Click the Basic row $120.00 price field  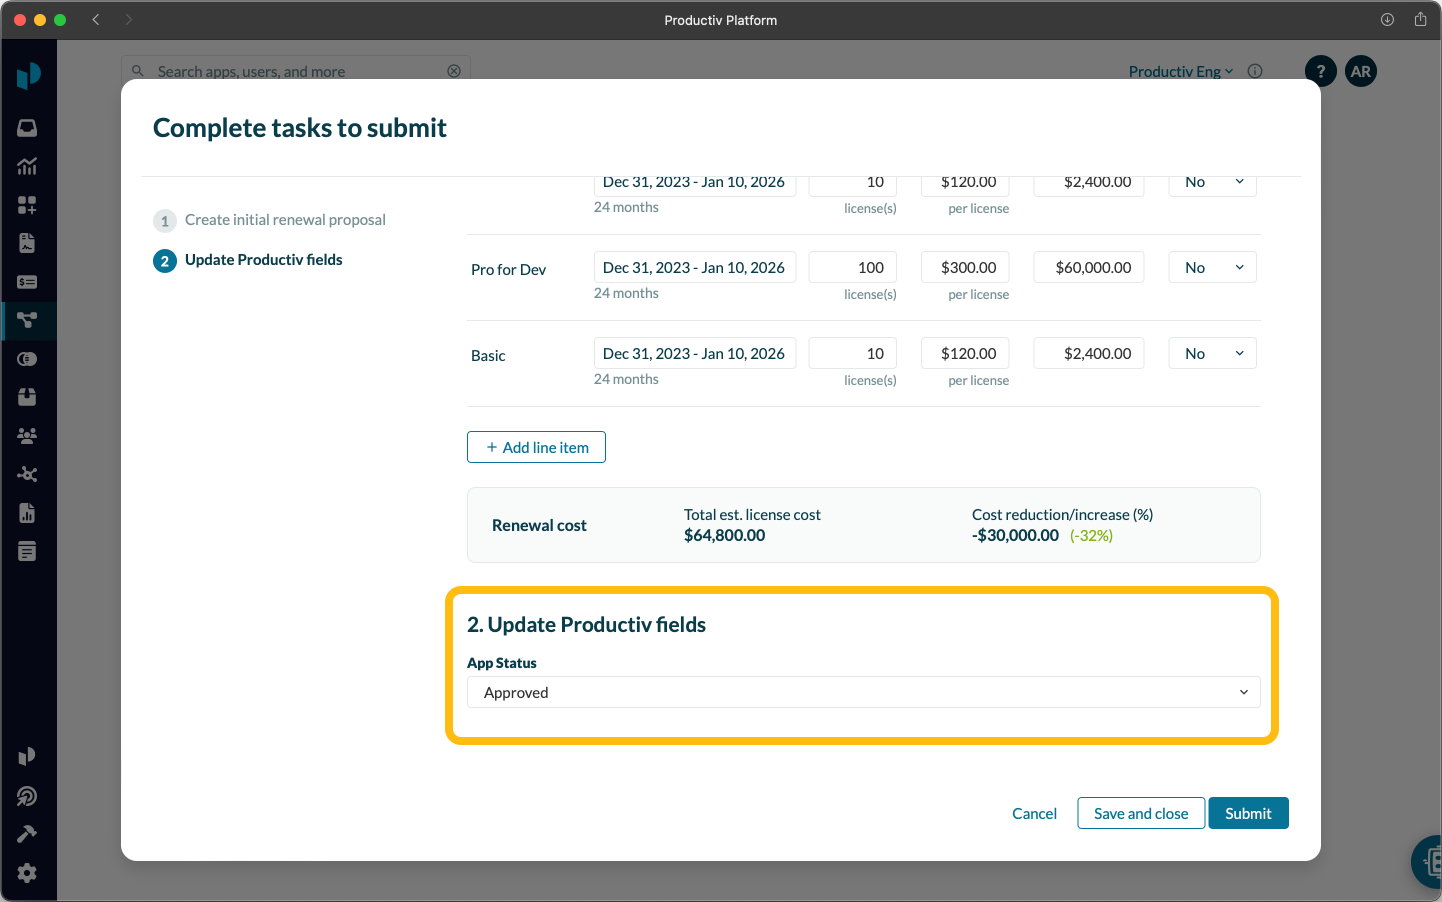tap(965, 353)
